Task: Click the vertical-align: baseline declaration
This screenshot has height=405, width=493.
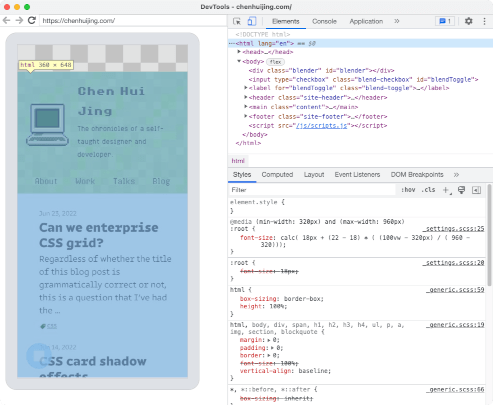Action: pyautogui.click(x=285, y=371)
